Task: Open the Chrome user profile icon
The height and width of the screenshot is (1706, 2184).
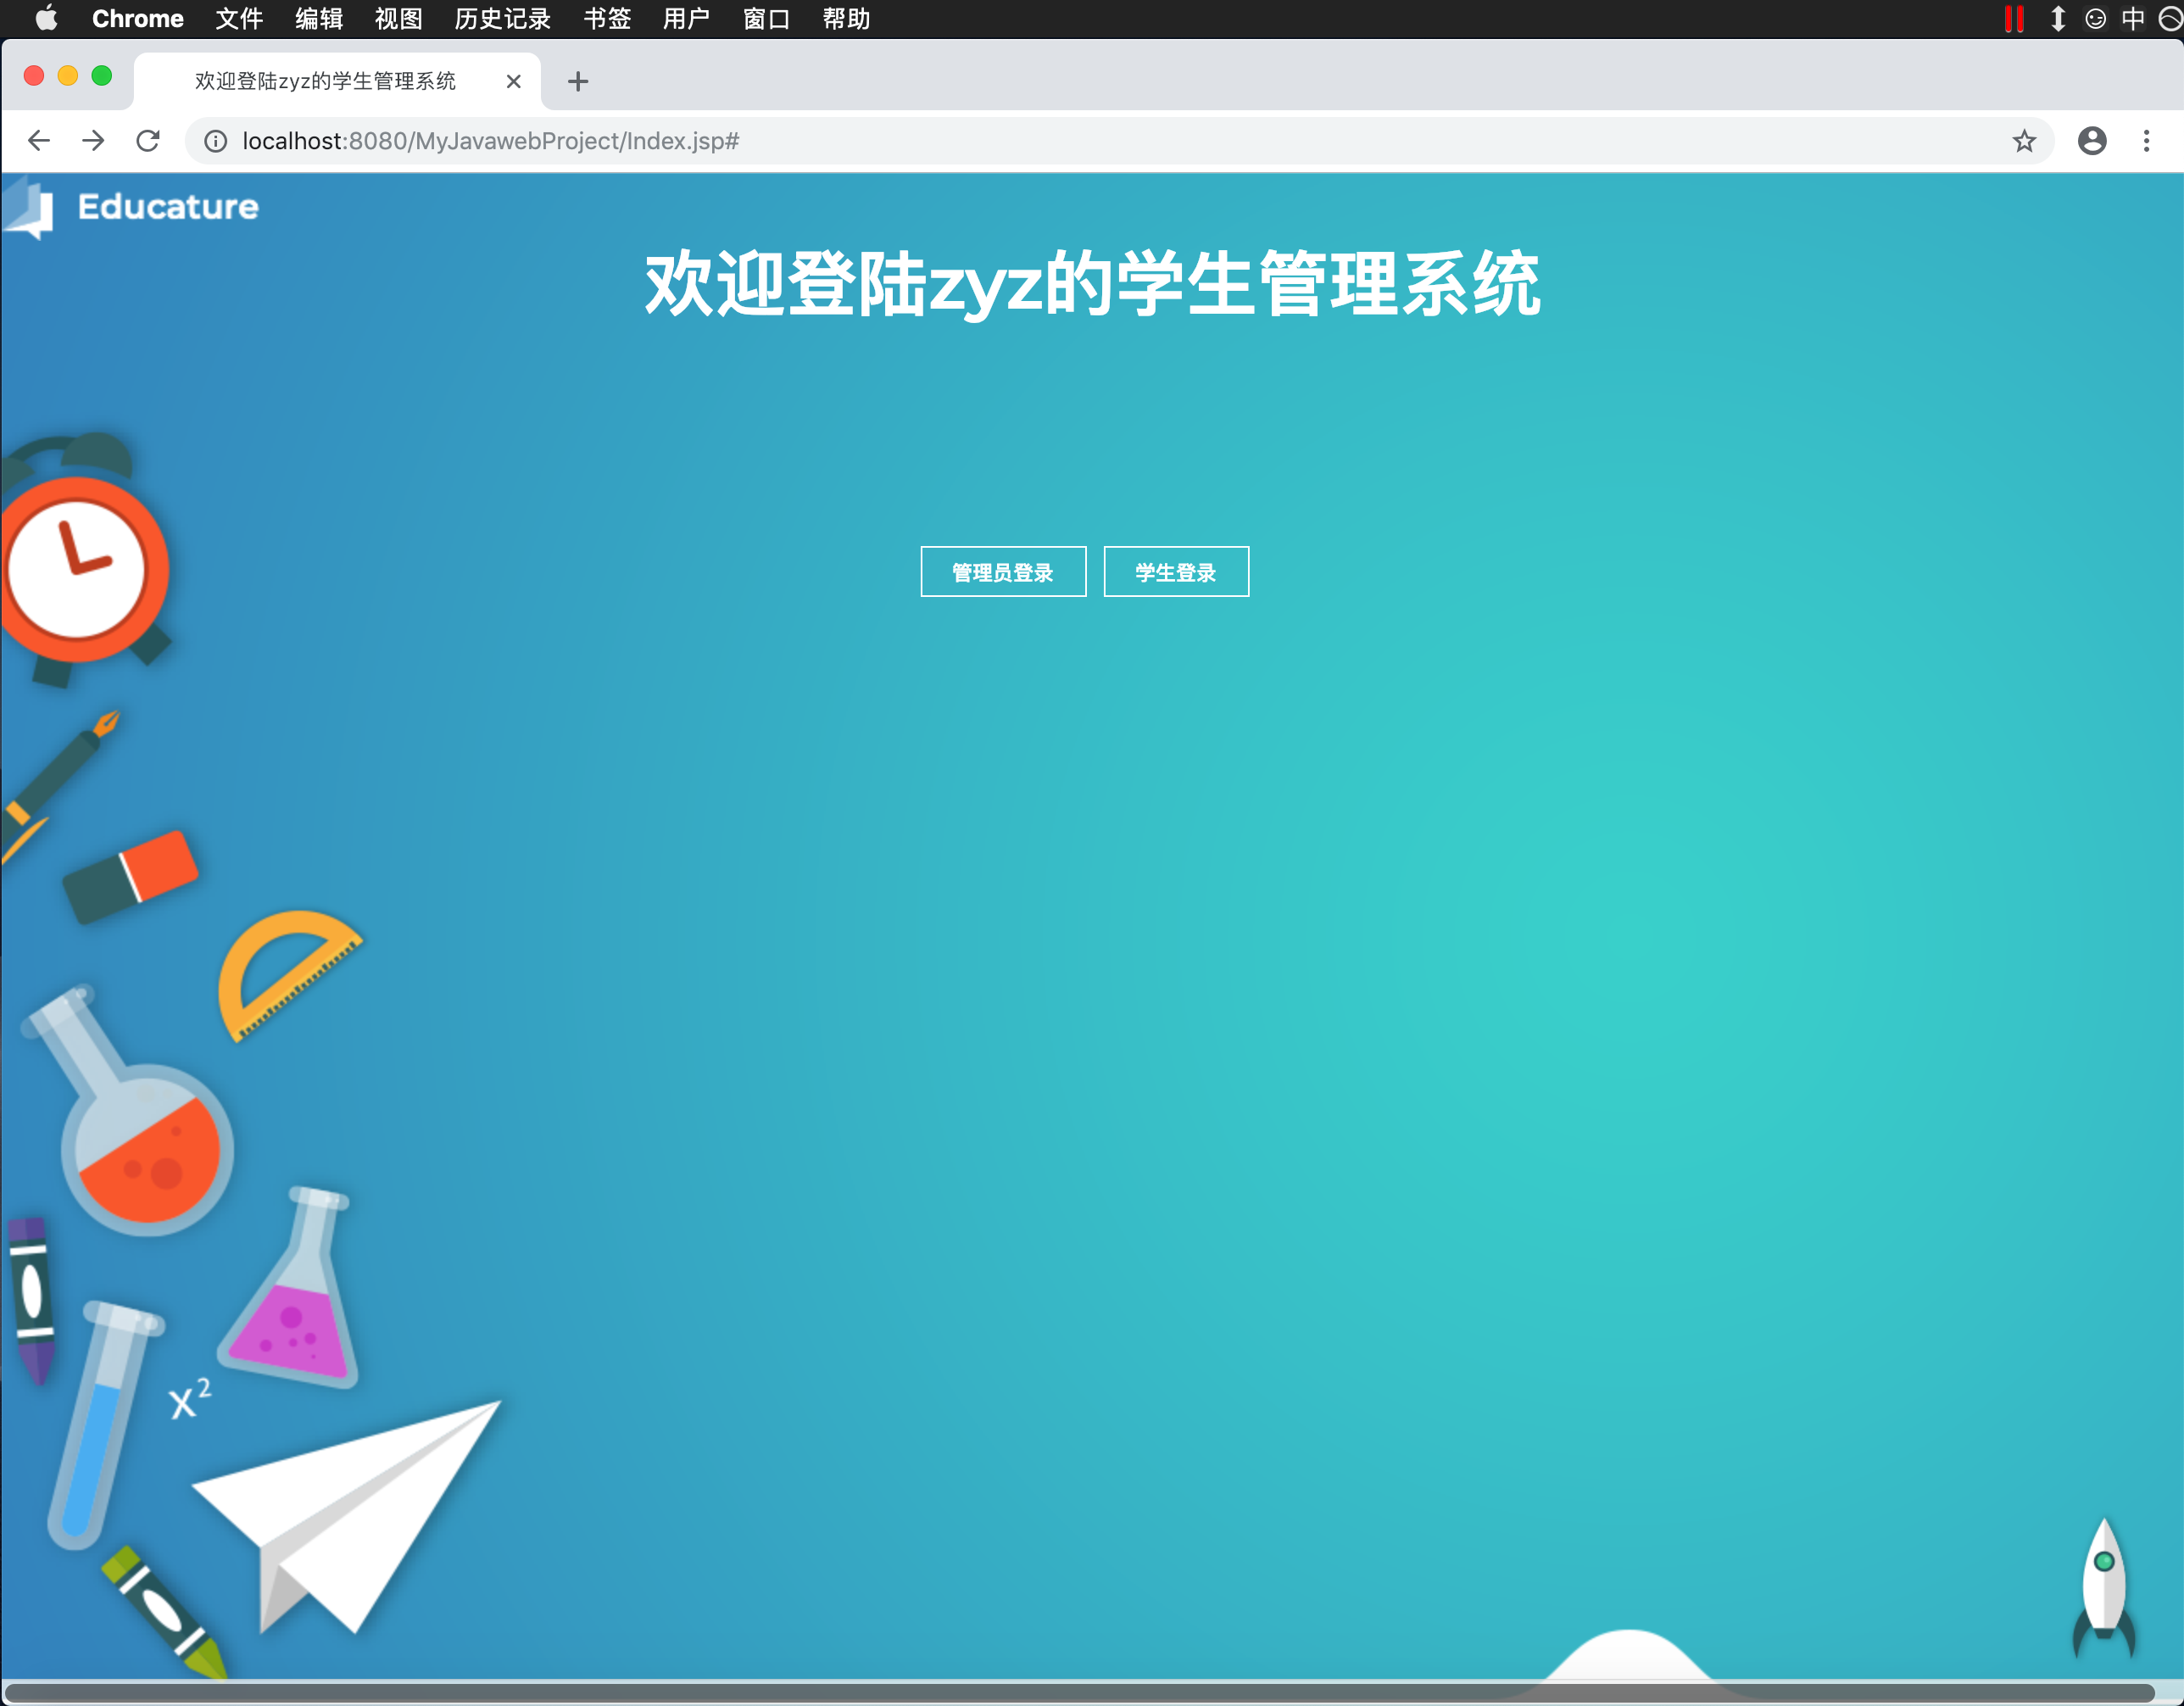Action: pos(2092,141)
